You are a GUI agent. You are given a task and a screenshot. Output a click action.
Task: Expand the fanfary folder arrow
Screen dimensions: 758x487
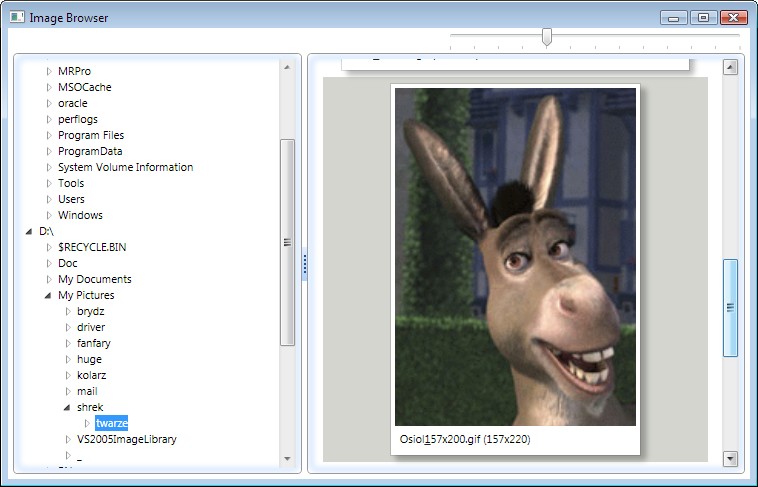[68, 343]
